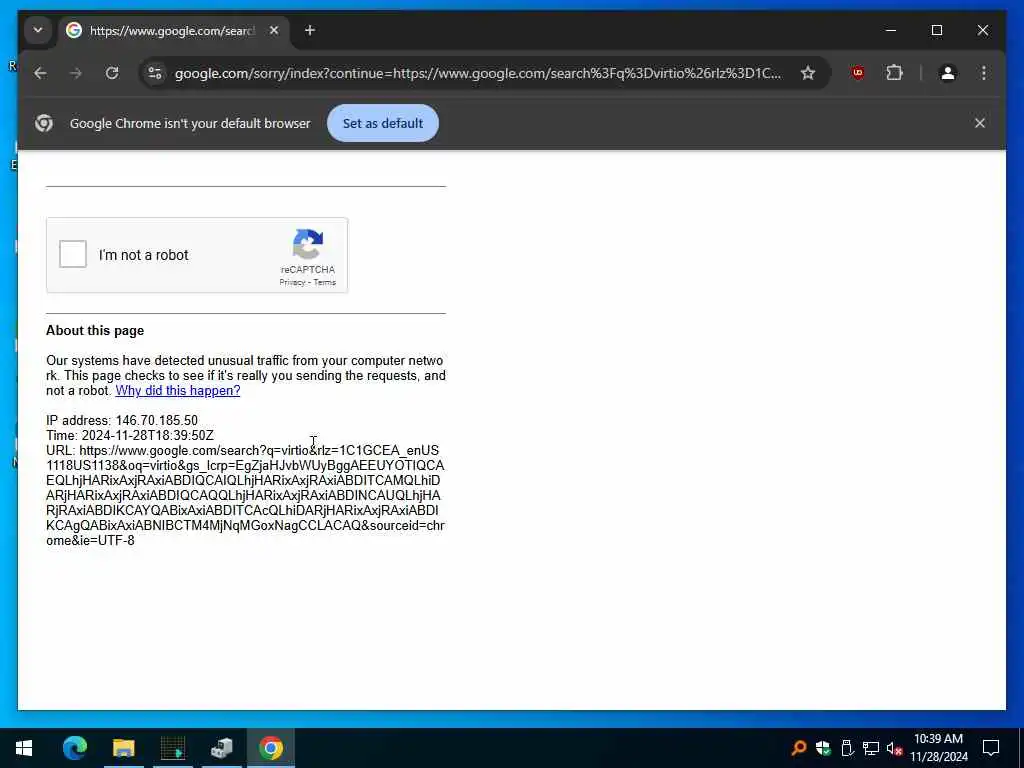Screen dimensions: 1024x768
Task: Go back to the previous page
Action: click(x=40, y=73)
